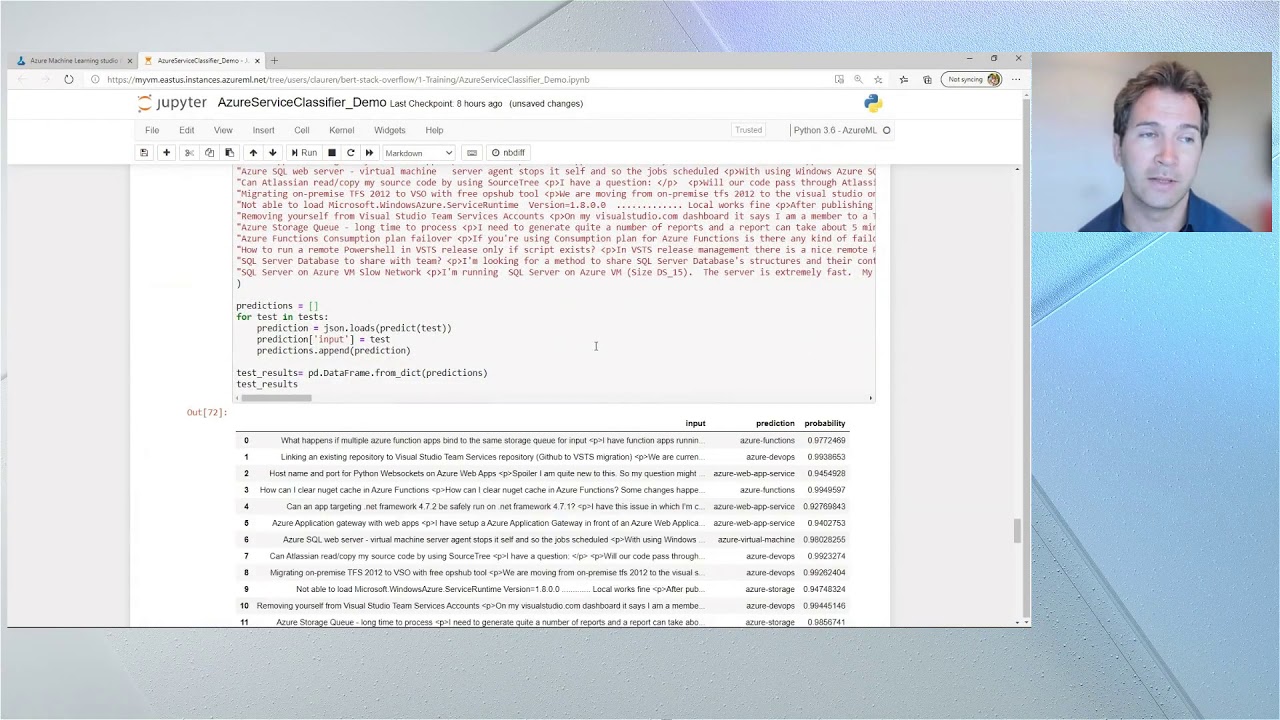Click row 7 Atlassian SourceTree question text

click(x=485, y=556)
